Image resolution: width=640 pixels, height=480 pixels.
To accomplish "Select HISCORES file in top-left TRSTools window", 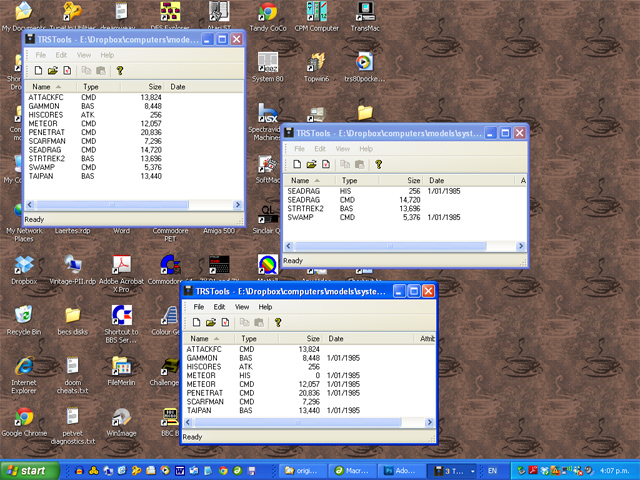I will (46, 115).
